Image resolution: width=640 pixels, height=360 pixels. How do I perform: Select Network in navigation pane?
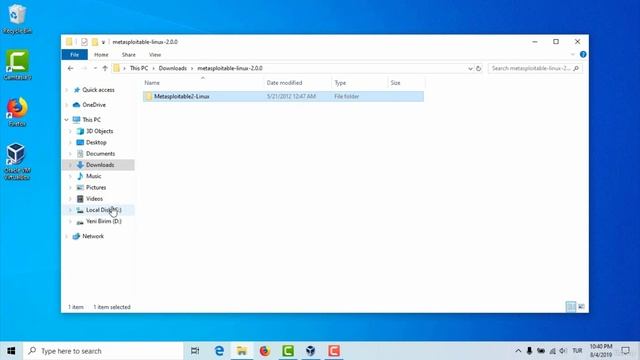point(93,236)
